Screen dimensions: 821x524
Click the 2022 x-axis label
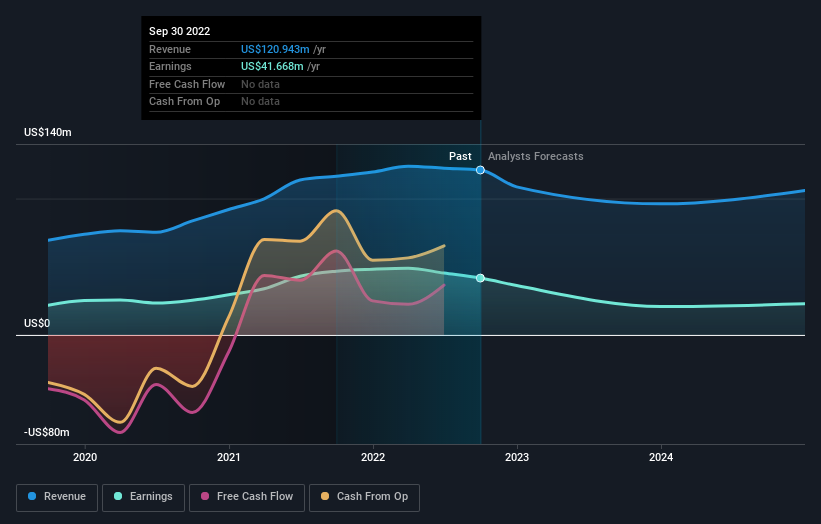tap(373, 457)
